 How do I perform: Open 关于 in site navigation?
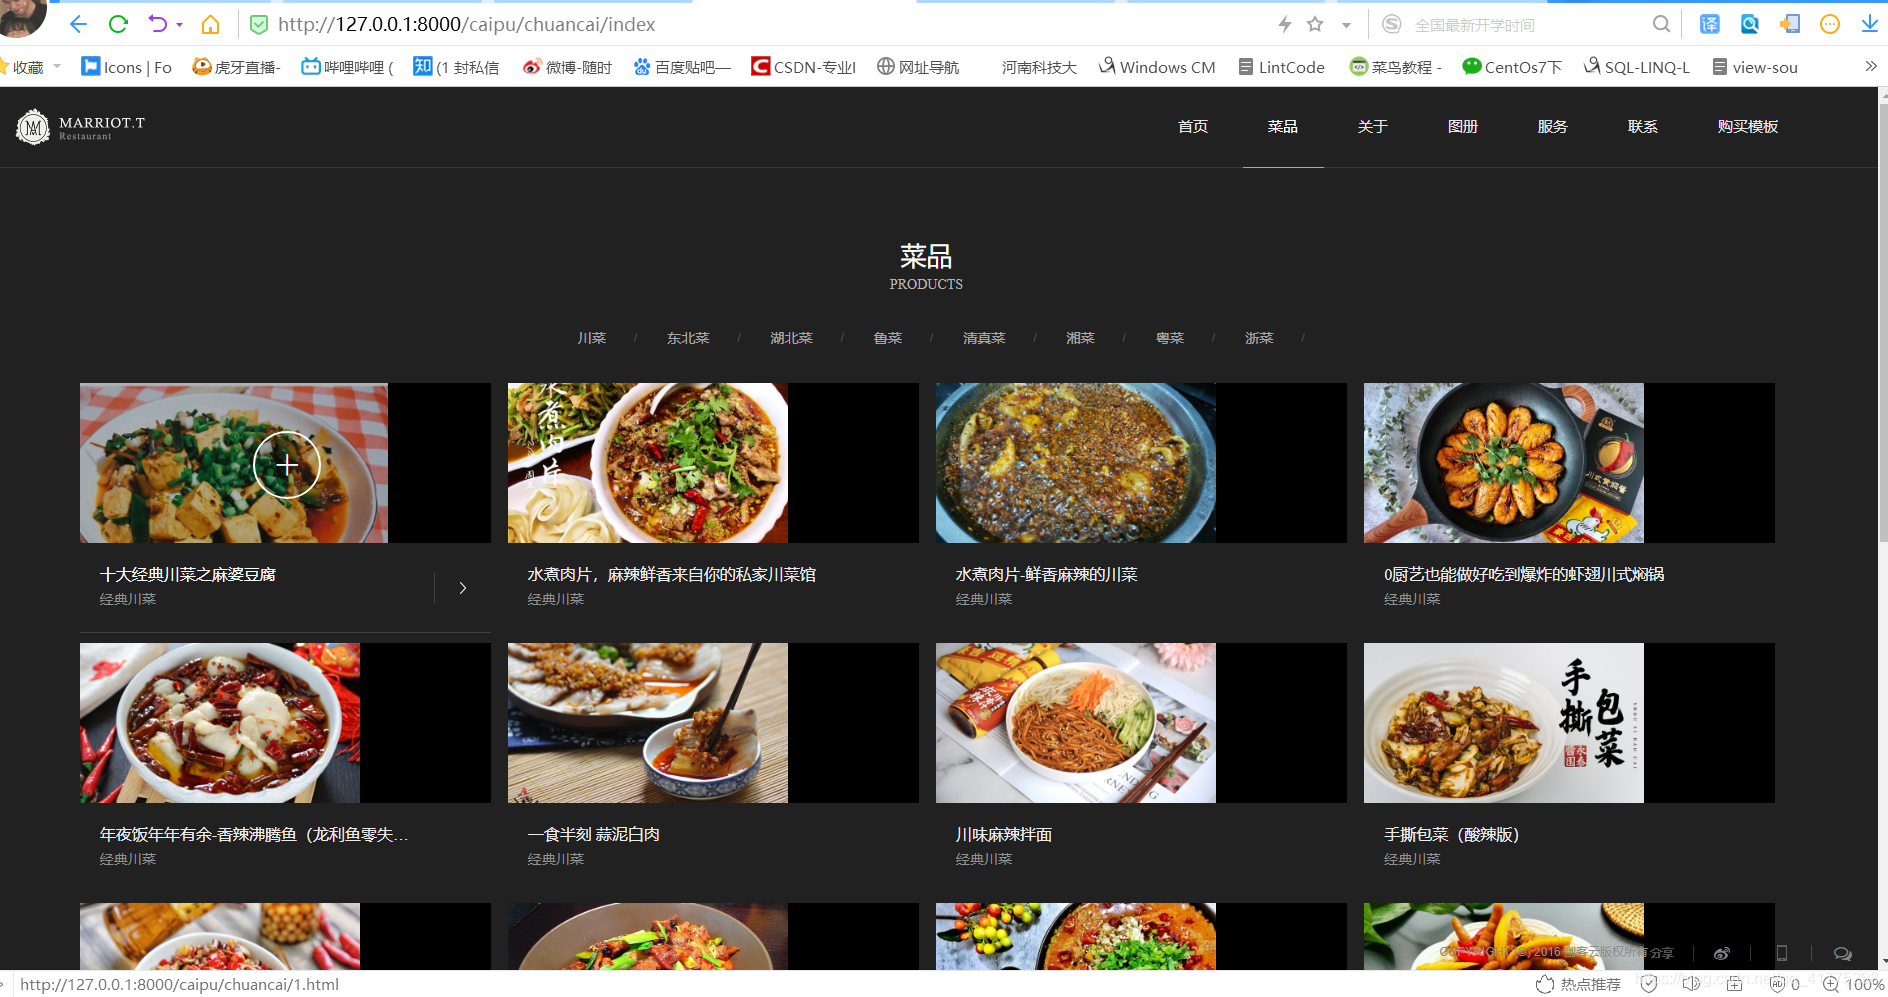(1373, 127)
